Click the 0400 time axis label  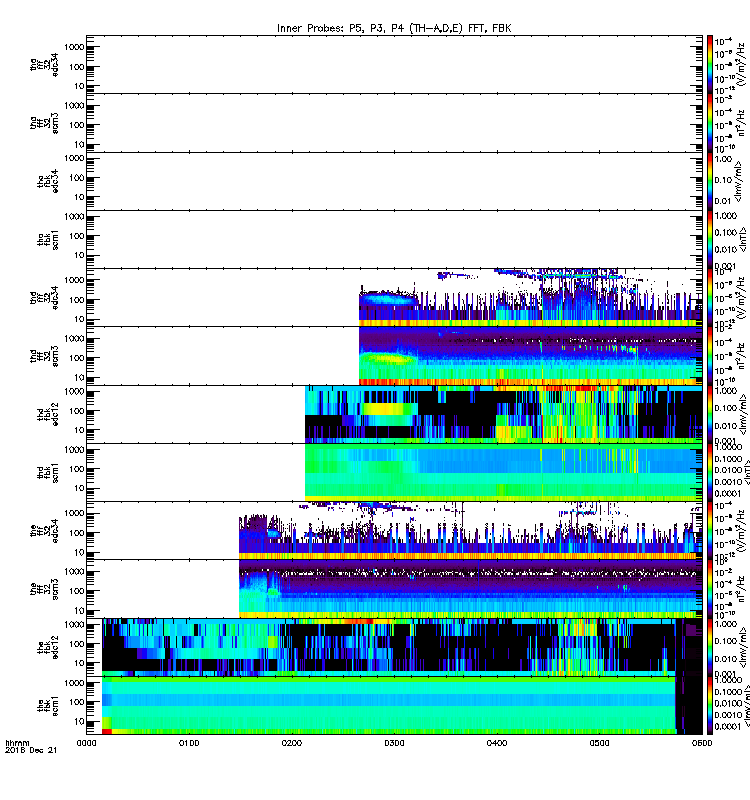pyautogui.click(x=497, y=743)
